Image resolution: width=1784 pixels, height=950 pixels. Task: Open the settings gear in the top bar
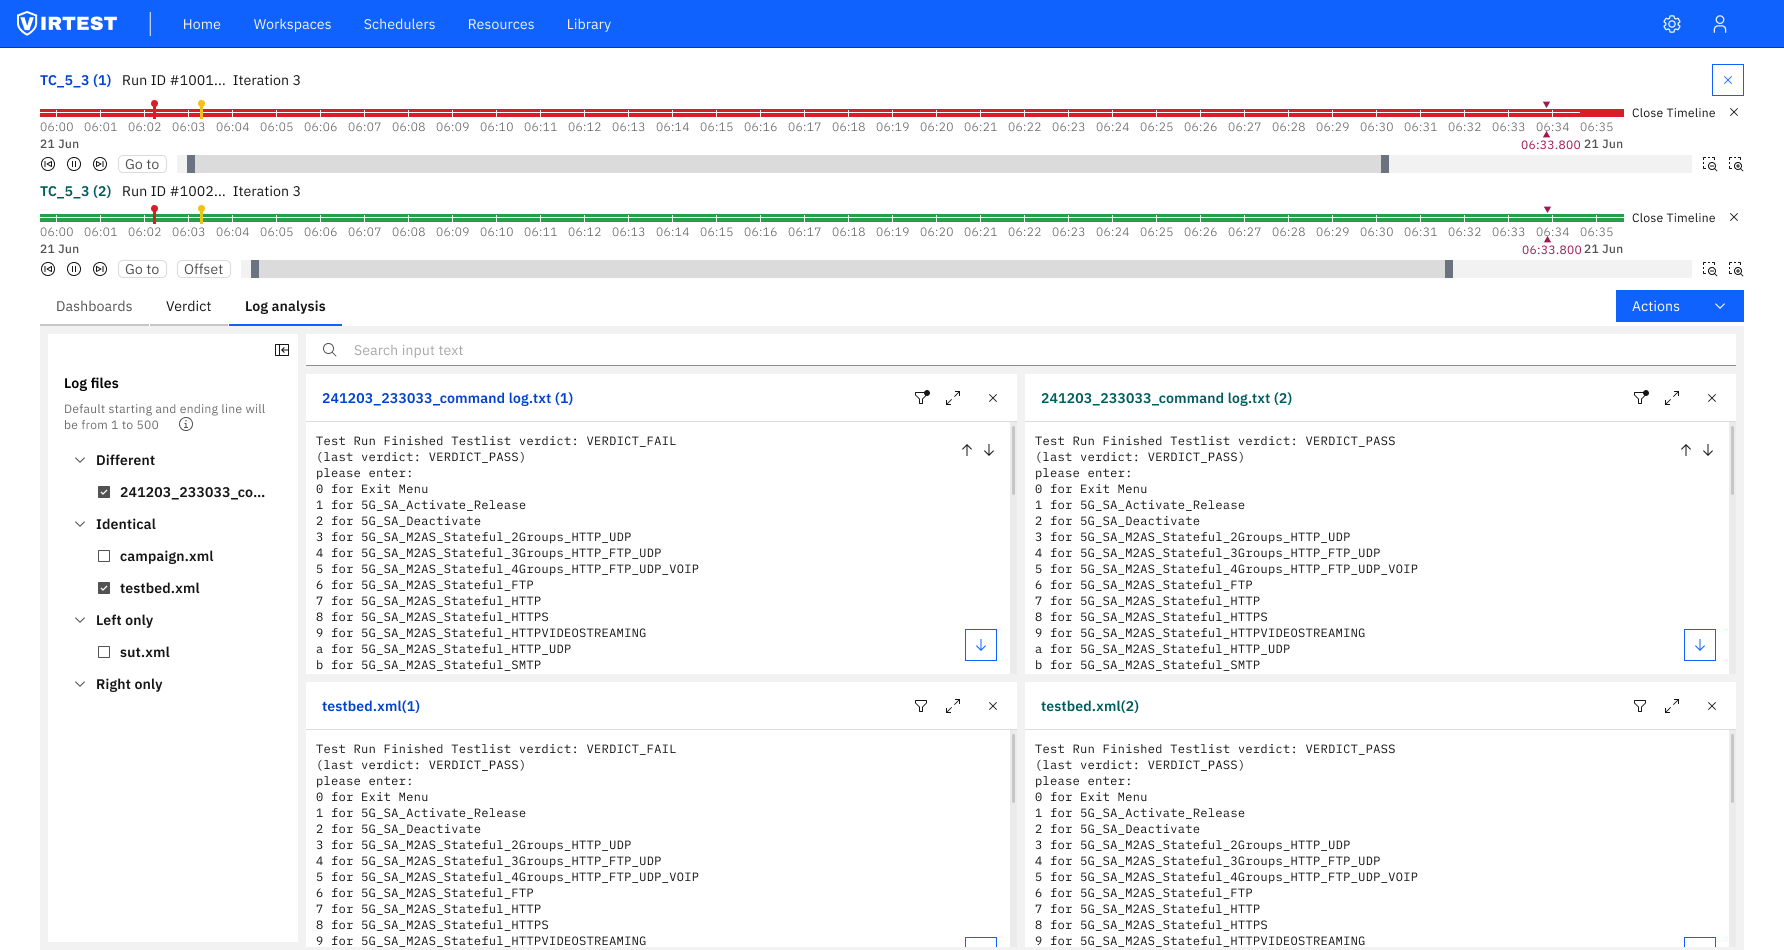point(1672,23)
